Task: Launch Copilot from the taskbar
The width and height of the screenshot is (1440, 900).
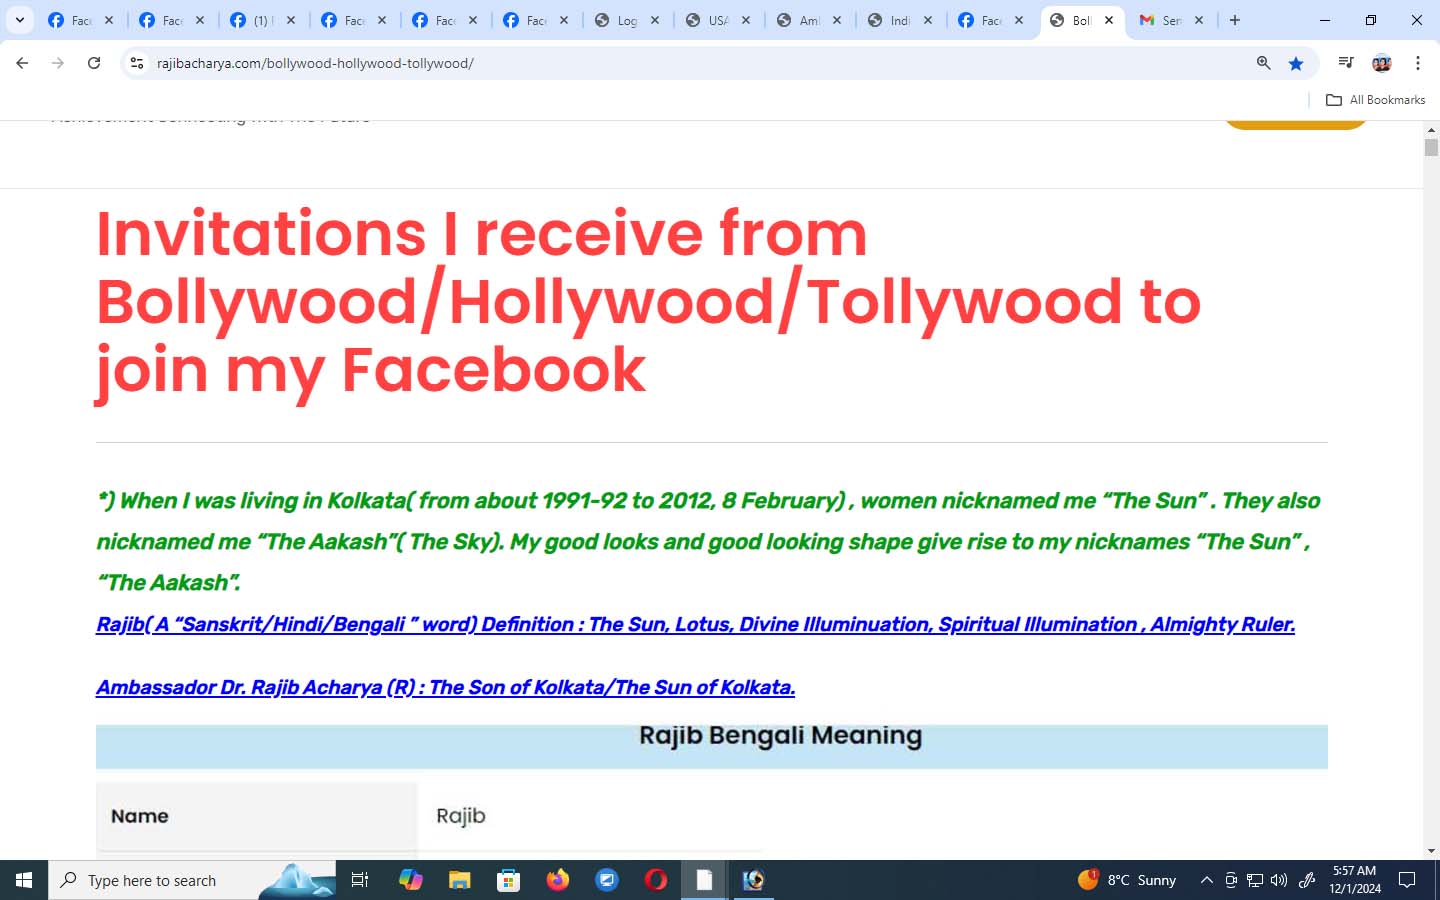Action: click(410, 880)
